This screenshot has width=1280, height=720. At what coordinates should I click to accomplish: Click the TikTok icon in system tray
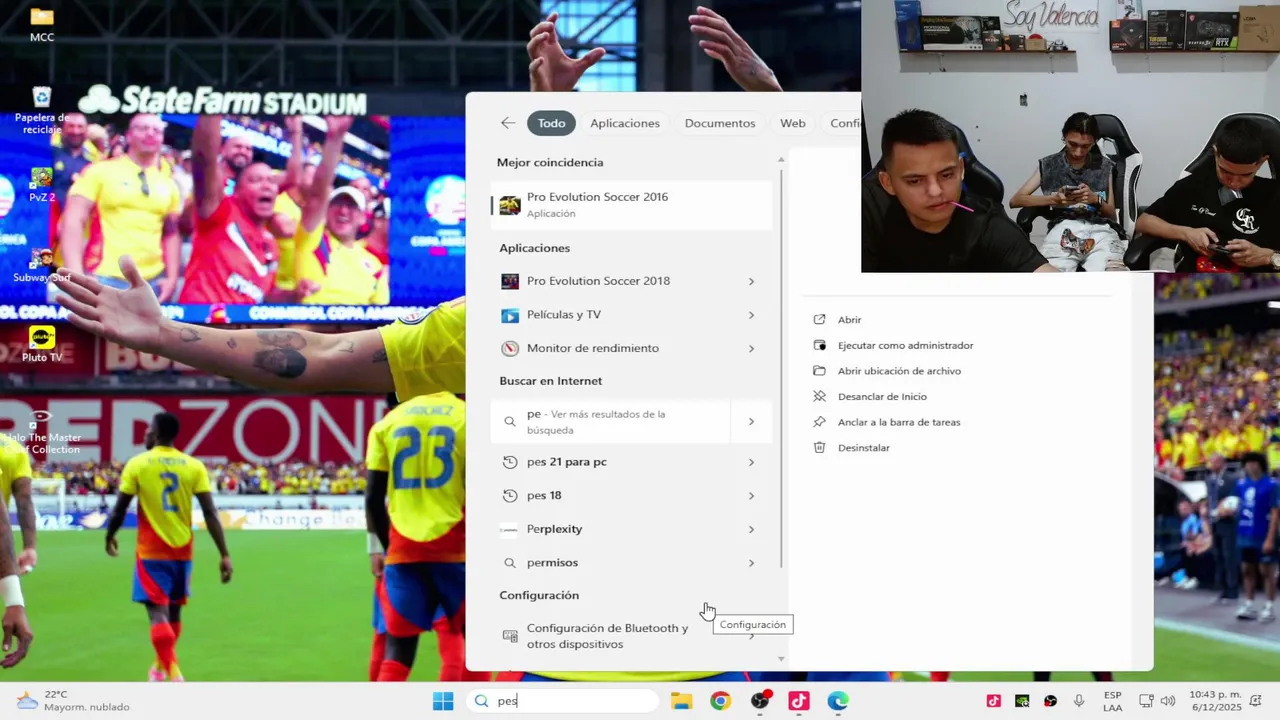pos(993,701)
